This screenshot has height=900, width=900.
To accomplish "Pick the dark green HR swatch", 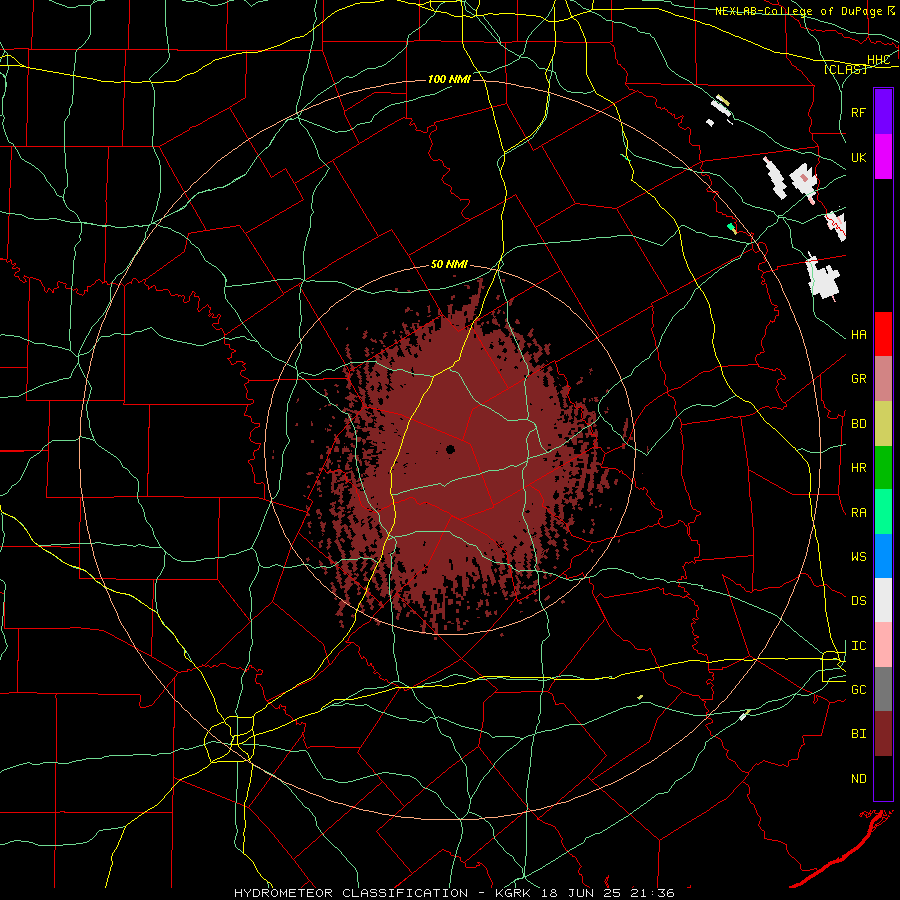I will pyautogui.click(x=883, y=468).
